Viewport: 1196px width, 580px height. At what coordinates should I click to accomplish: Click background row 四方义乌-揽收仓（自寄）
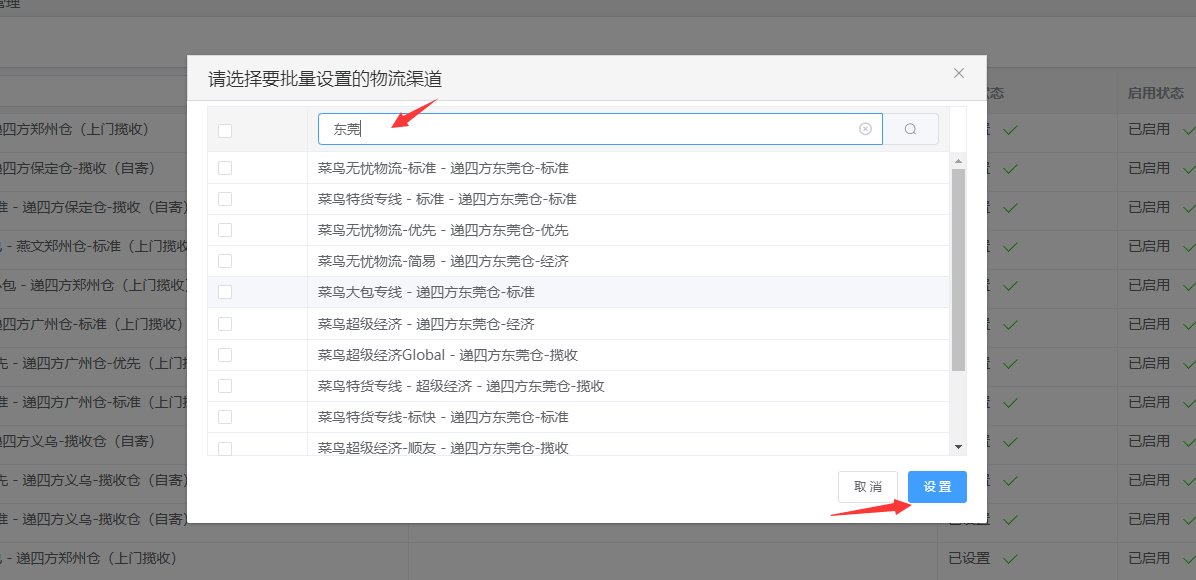(x=78, y=441)
